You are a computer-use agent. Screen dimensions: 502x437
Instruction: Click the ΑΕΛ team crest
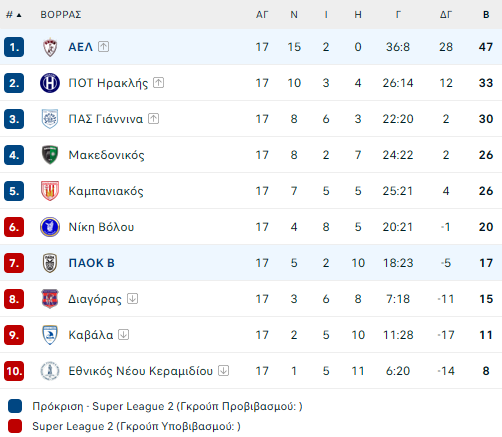pos(50,47)
